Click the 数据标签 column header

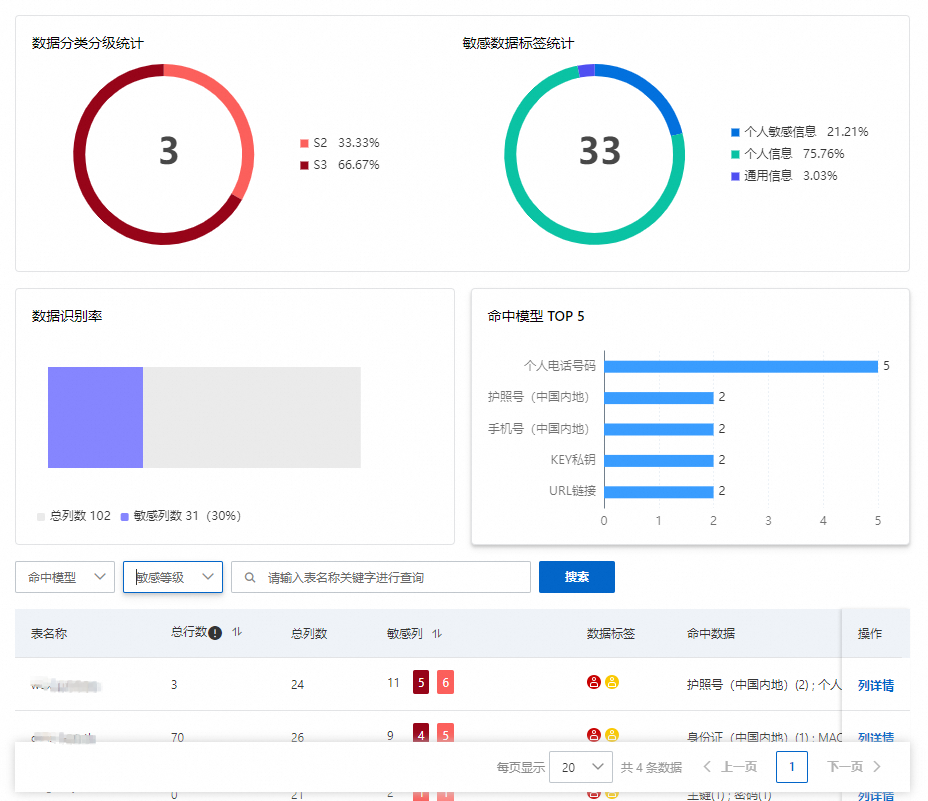coord(611,633)
